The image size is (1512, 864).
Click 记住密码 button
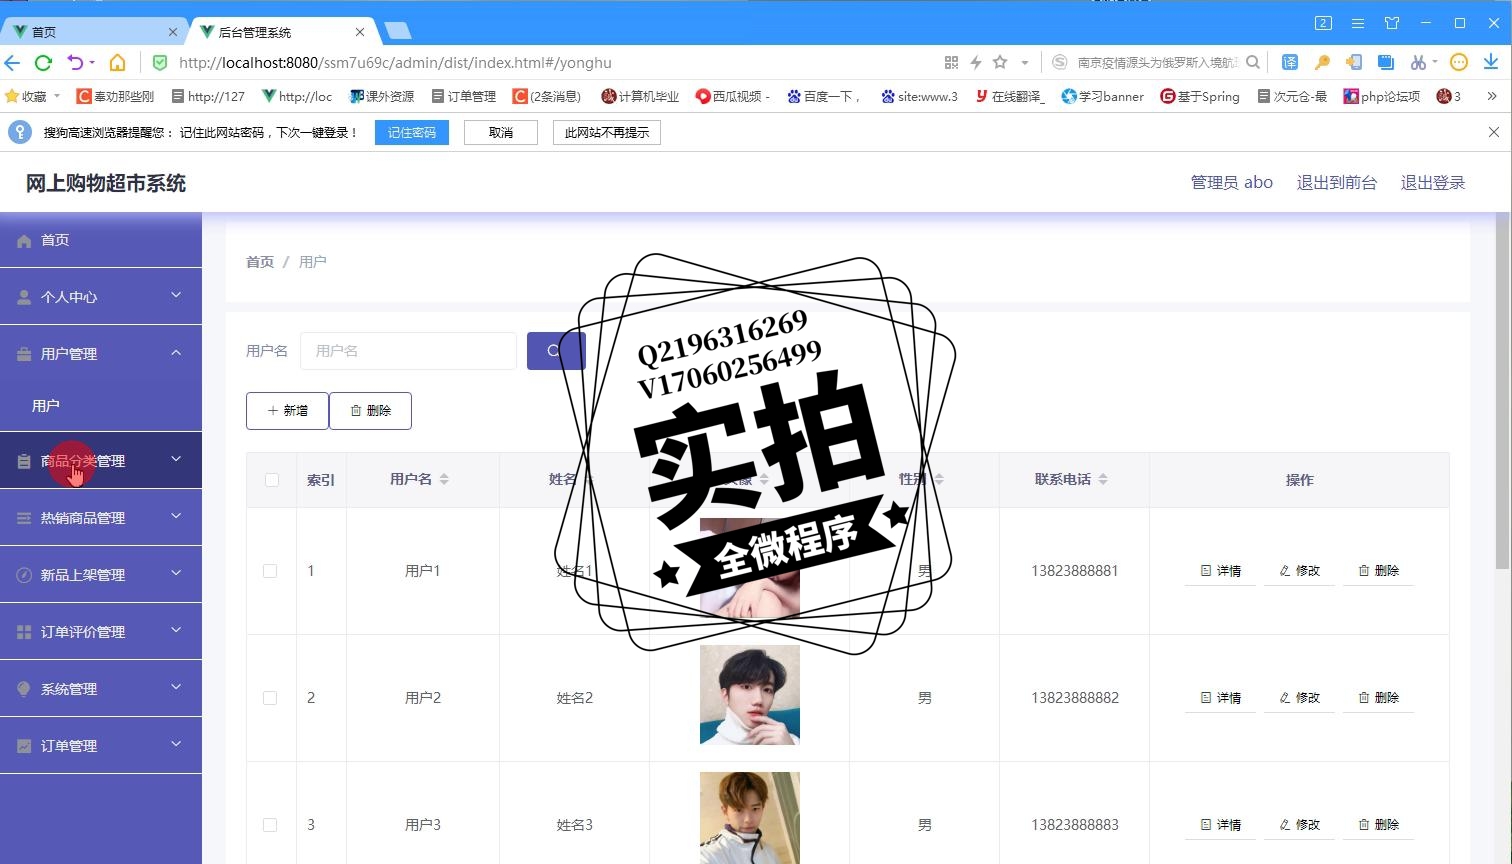[412, 133]
